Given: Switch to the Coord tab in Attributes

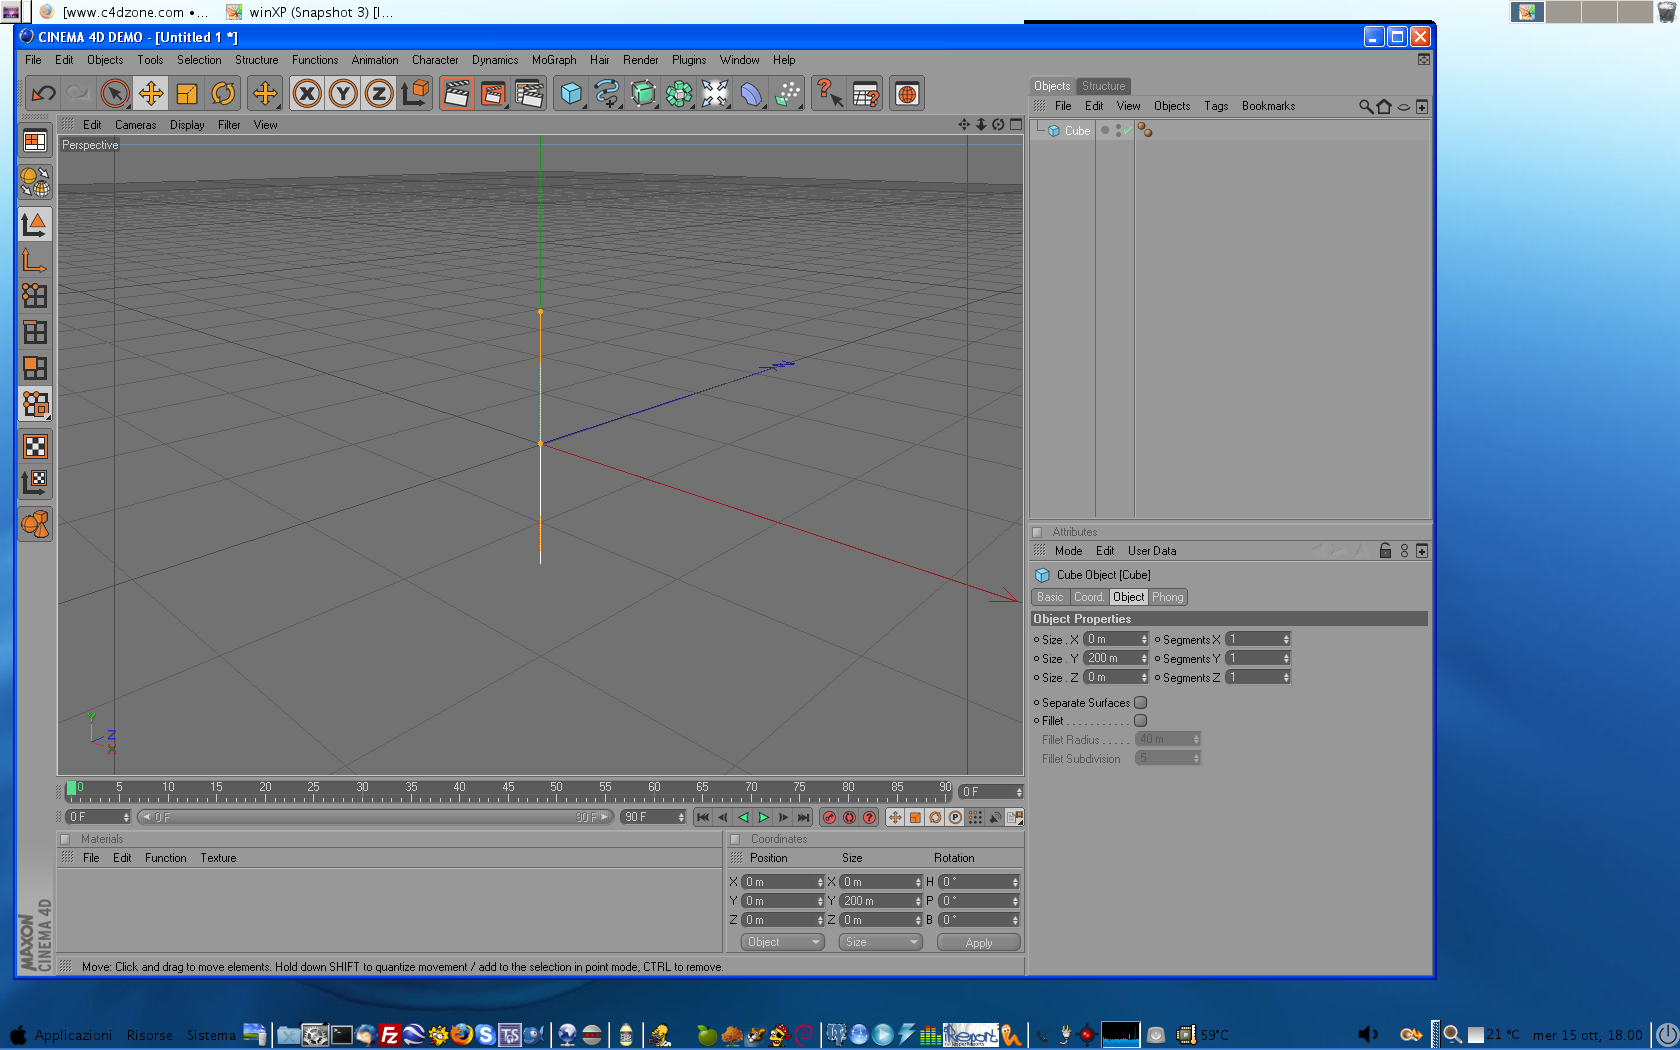Looking at the screenshot, I should point(1088,597).
